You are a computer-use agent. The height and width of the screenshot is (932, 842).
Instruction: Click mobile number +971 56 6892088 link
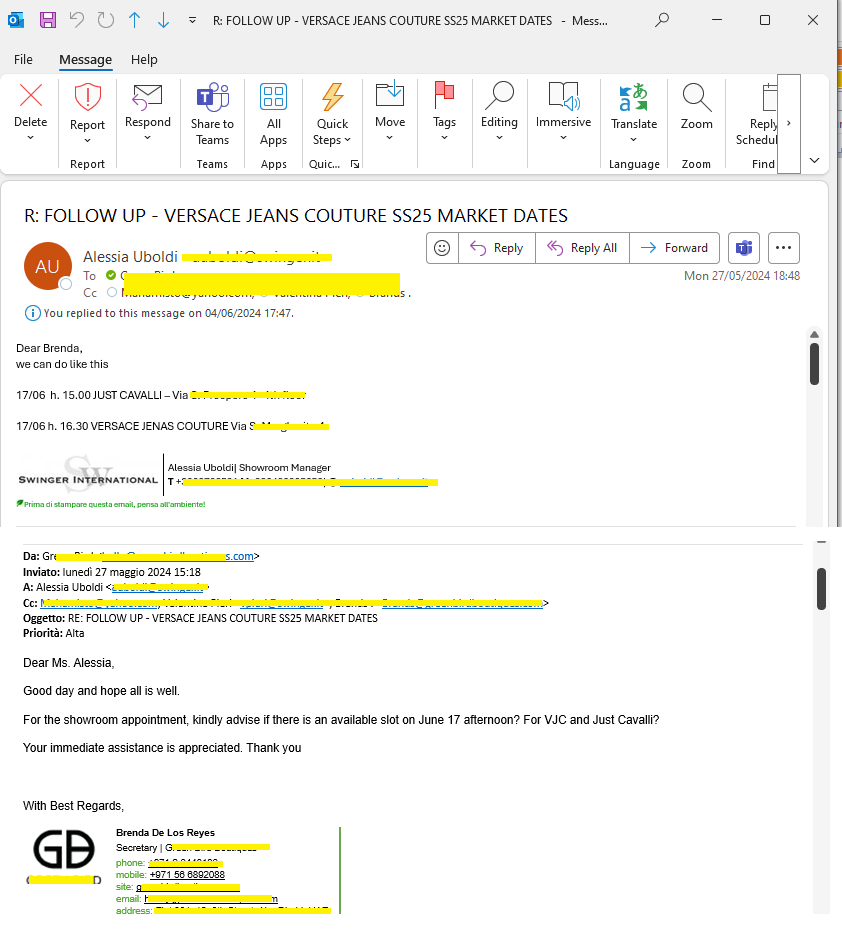tap(187, 875)
